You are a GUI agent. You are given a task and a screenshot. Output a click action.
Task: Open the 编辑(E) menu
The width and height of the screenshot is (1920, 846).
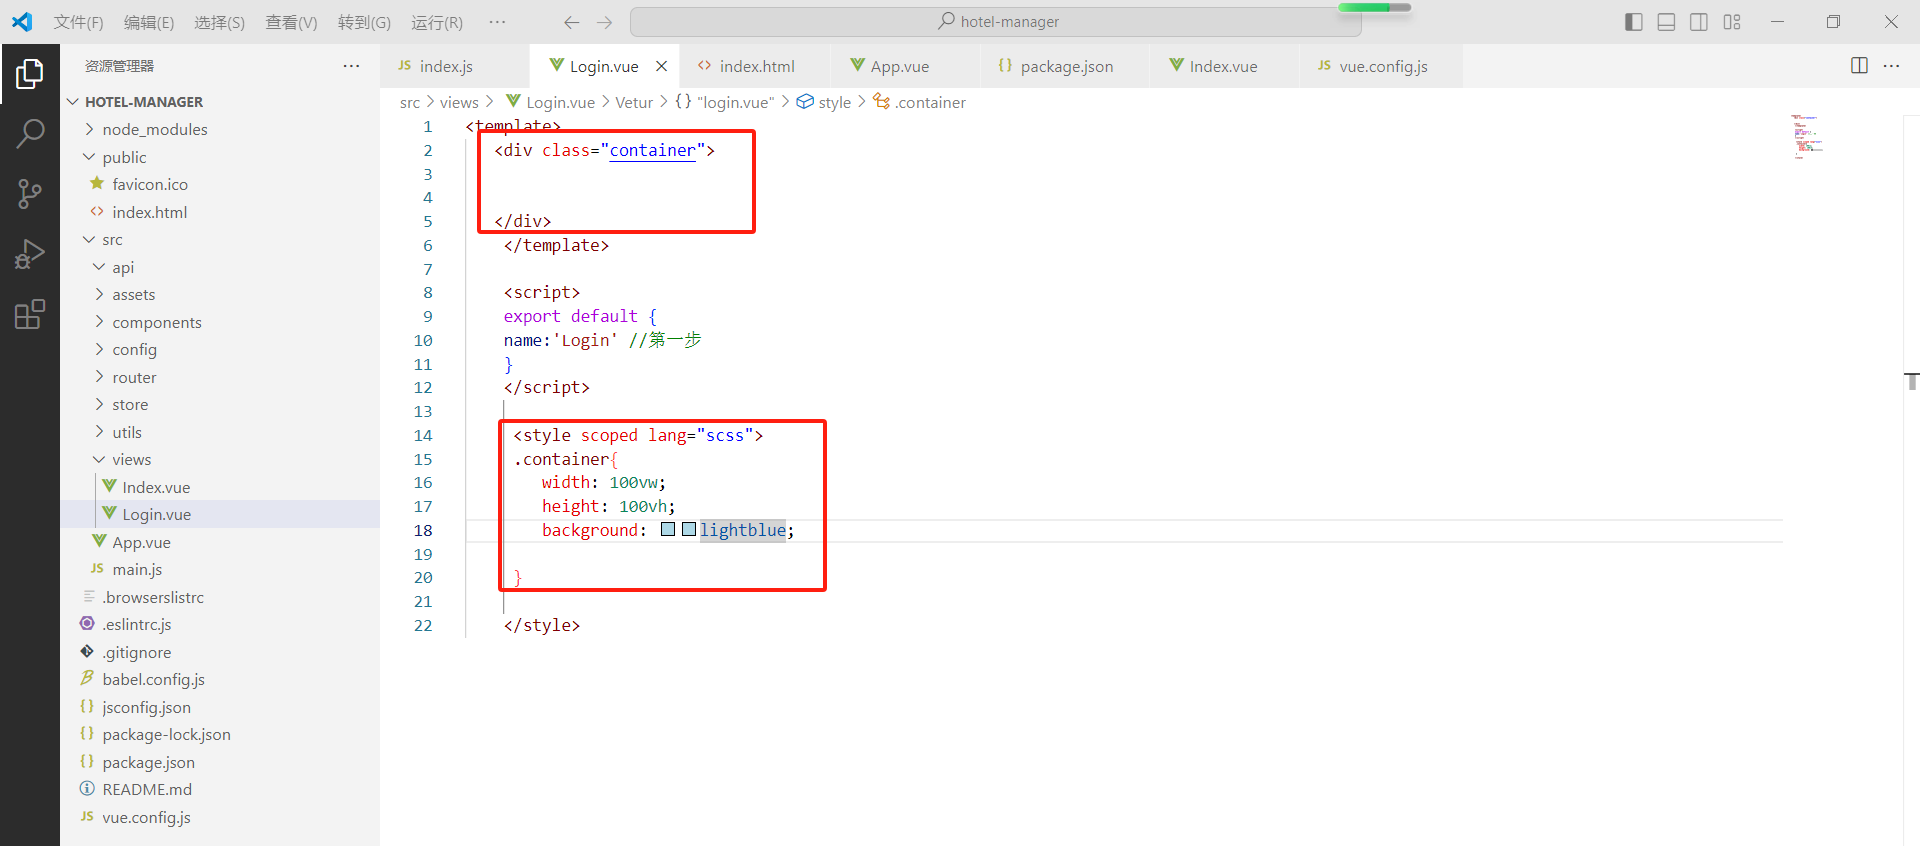(149, 22)
